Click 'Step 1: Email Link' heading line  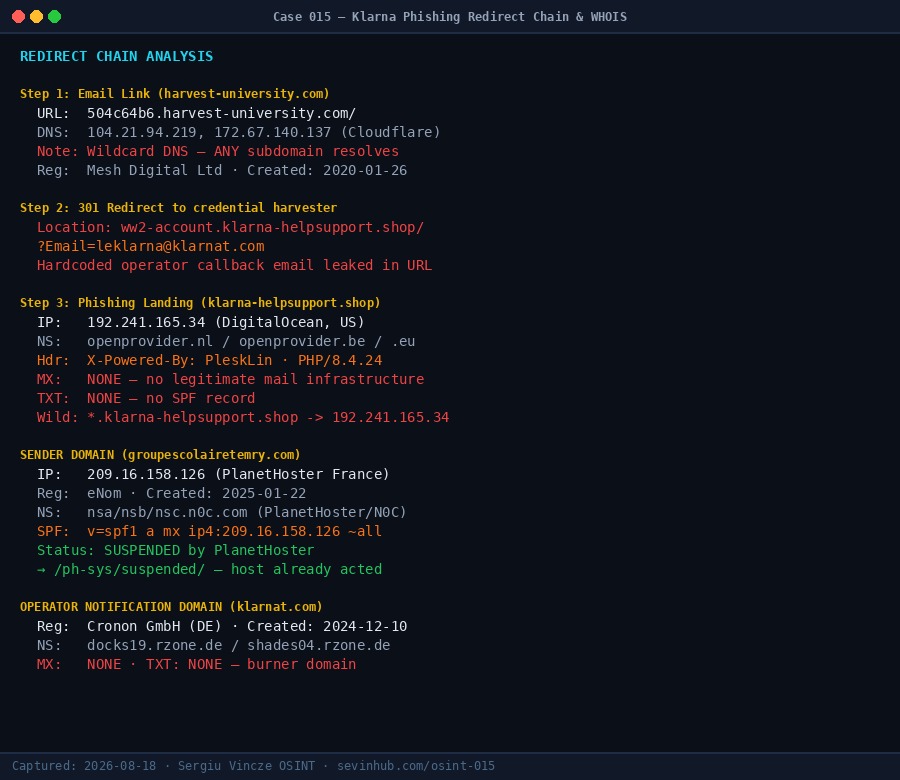coord(174,94)
